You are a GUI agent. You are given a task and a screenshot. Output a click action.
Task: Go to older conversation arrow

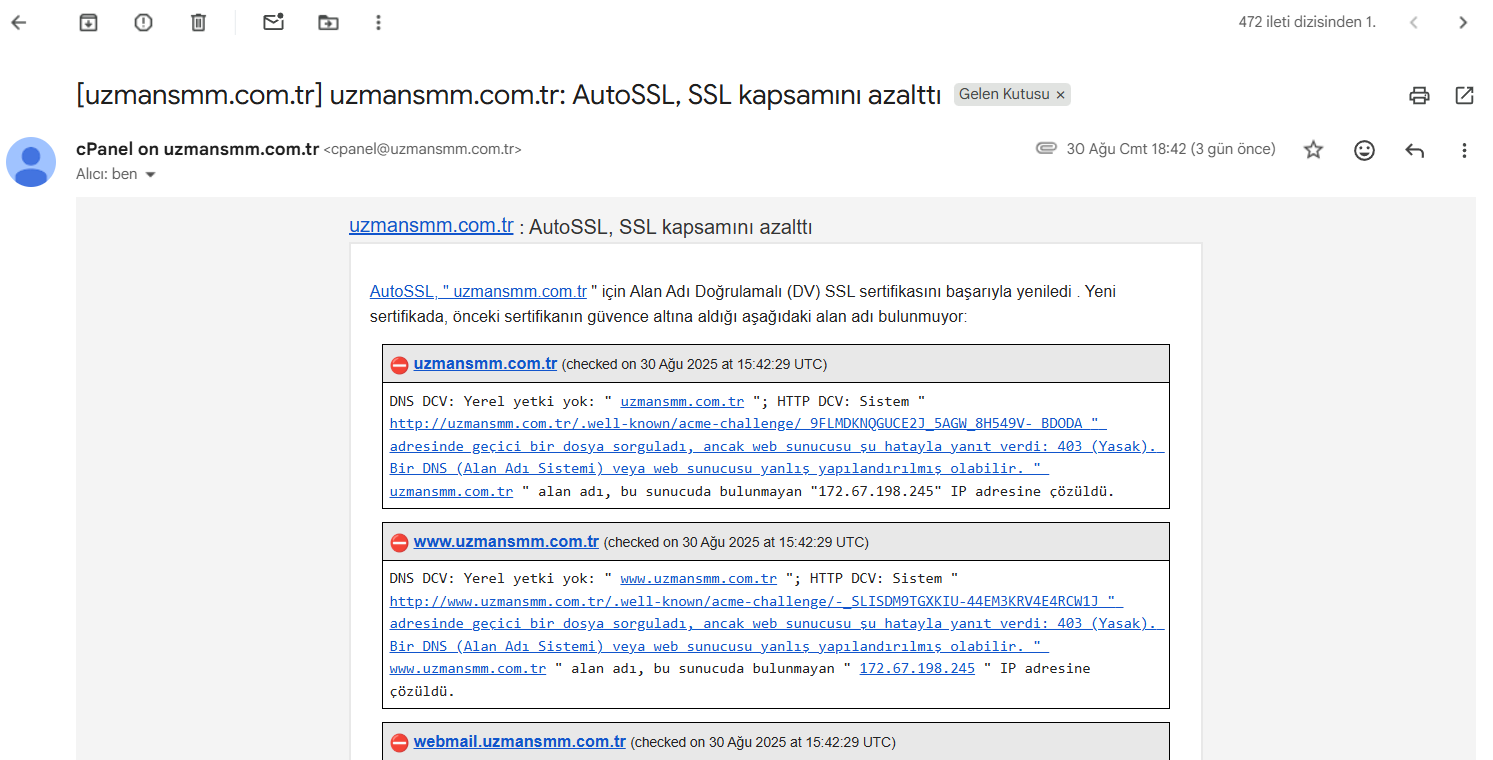[x=1463, y=22]
